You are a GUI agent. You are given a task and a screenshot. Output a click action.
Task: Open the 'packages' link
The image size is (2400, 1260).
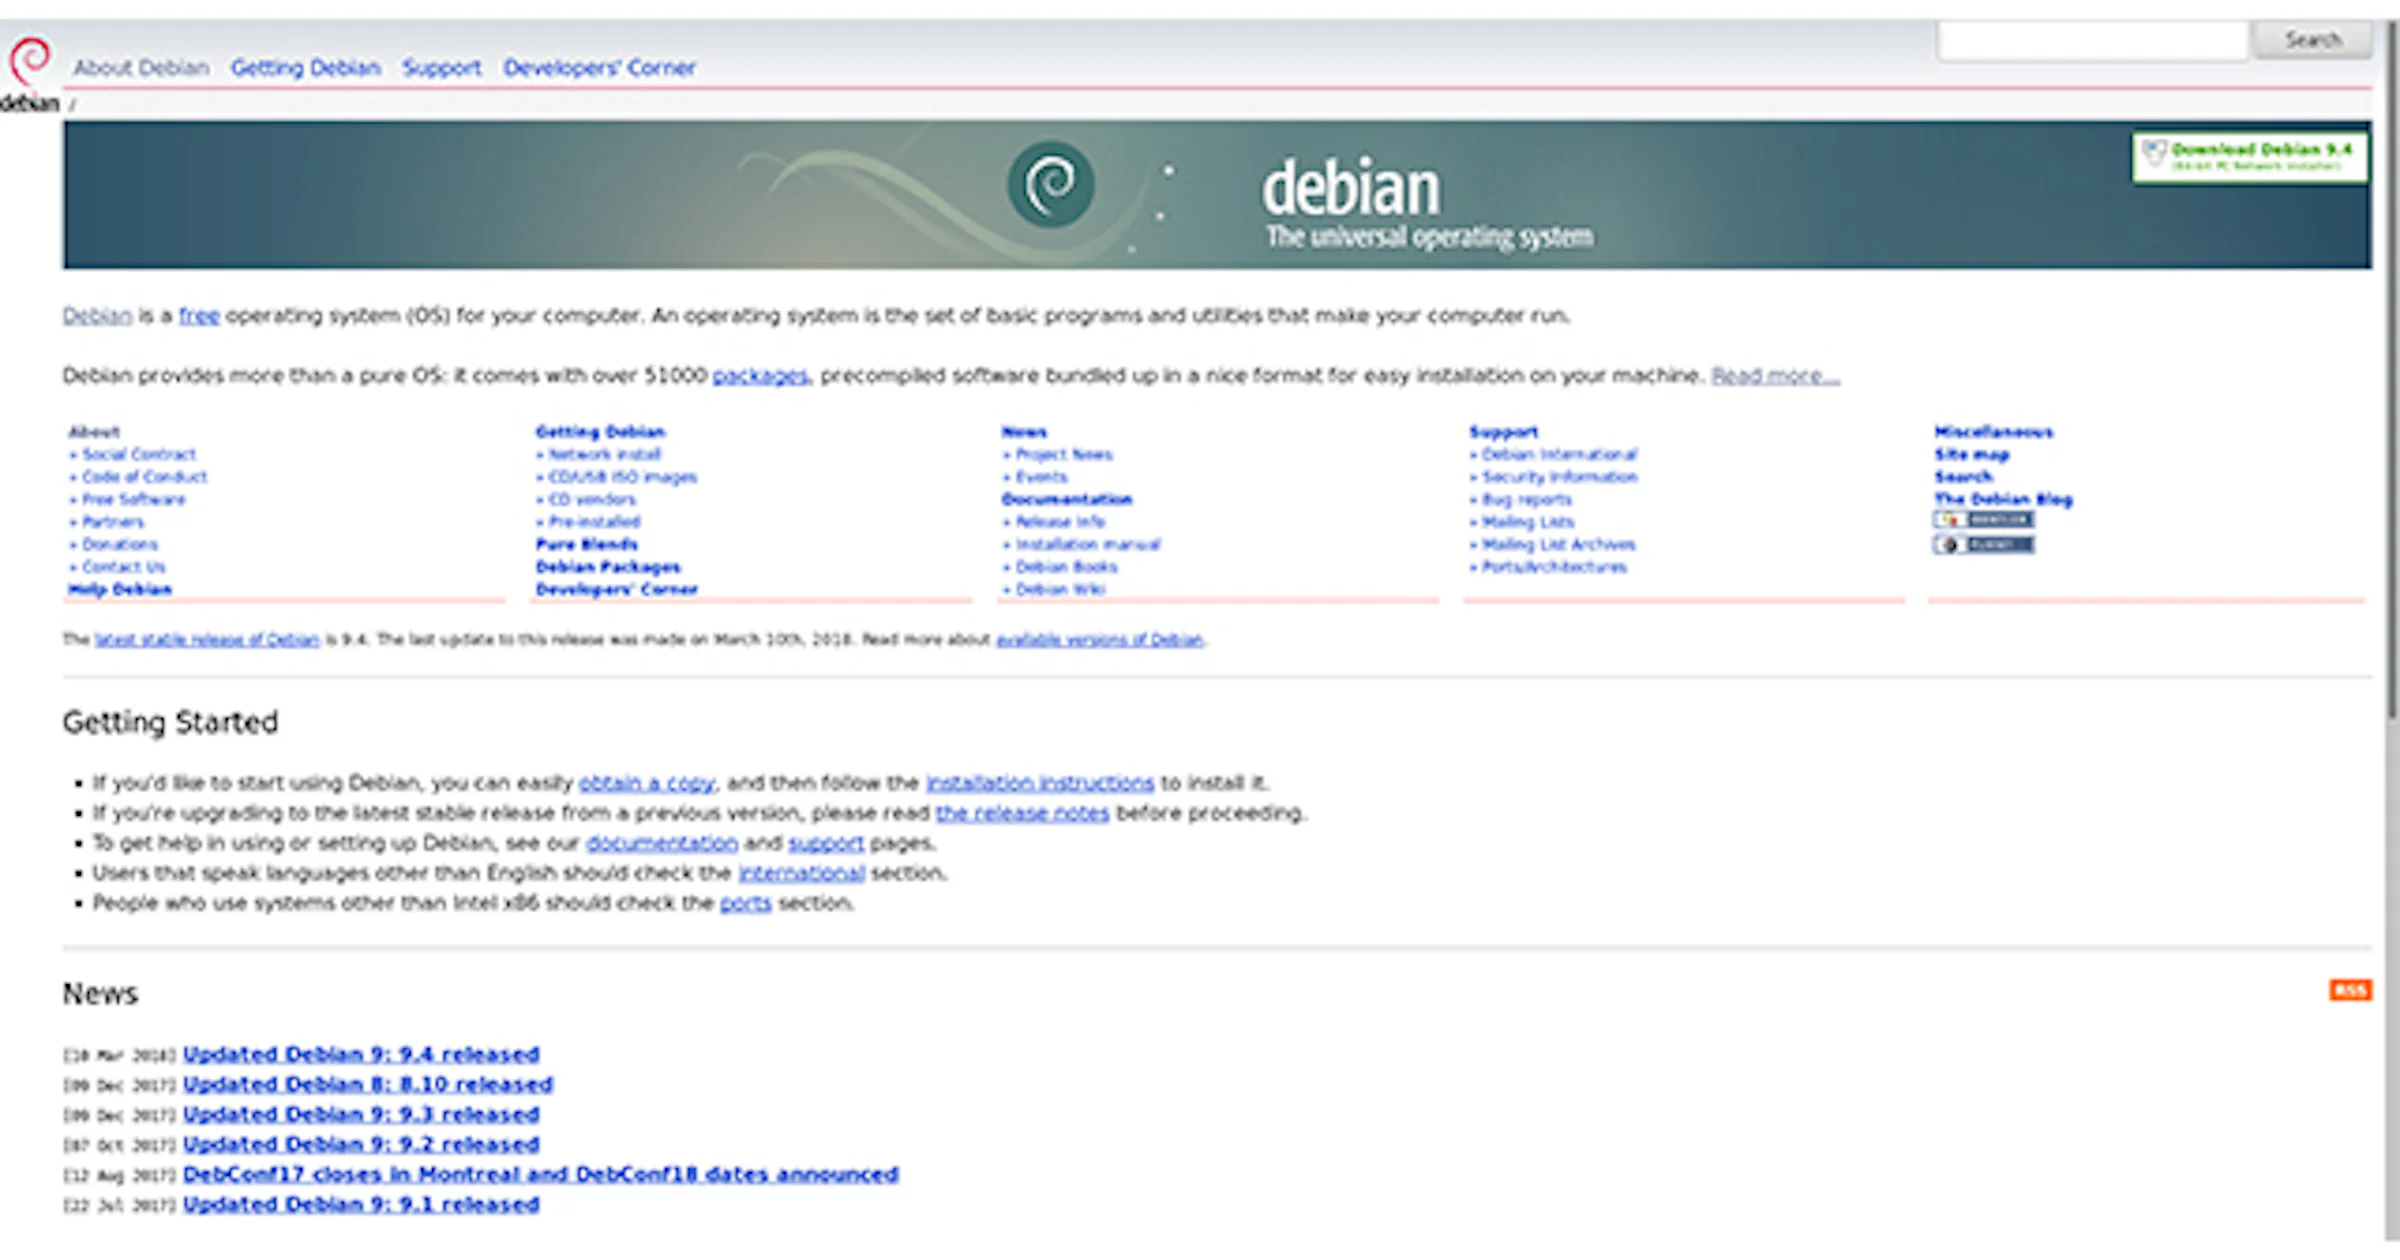[760, 376]
